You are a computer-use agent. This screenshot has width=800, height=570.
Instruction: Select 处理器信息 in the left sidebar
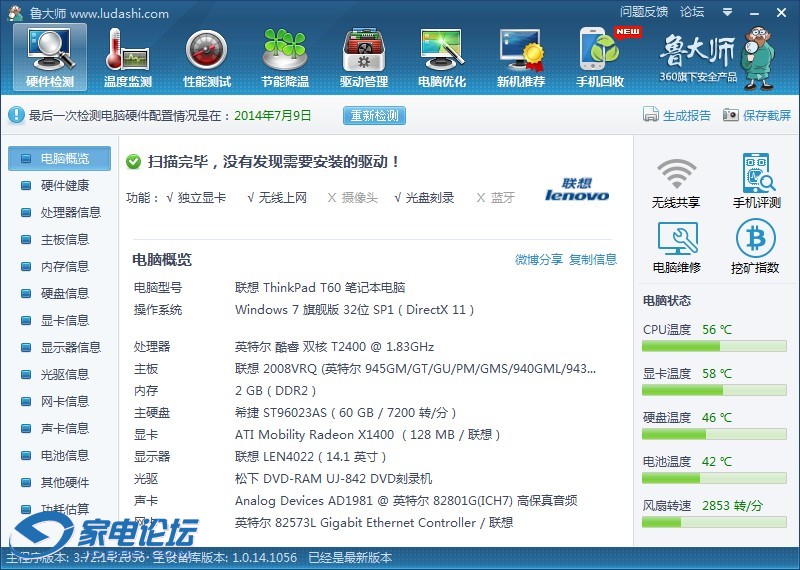click(70, 212)
